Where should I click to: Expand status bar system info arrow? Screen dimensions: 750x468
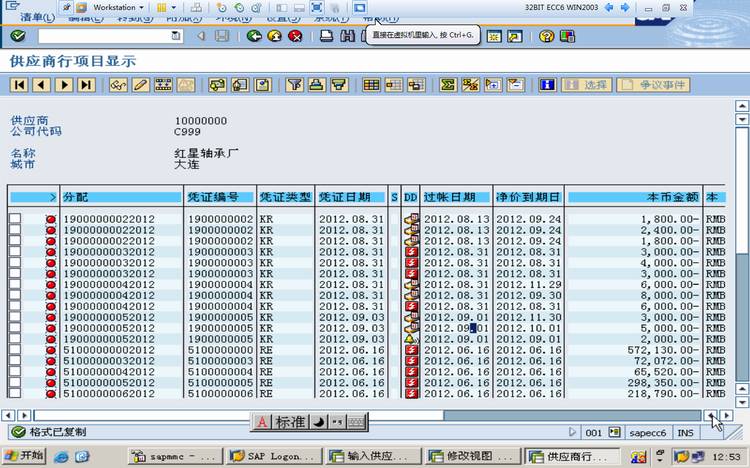573,433
